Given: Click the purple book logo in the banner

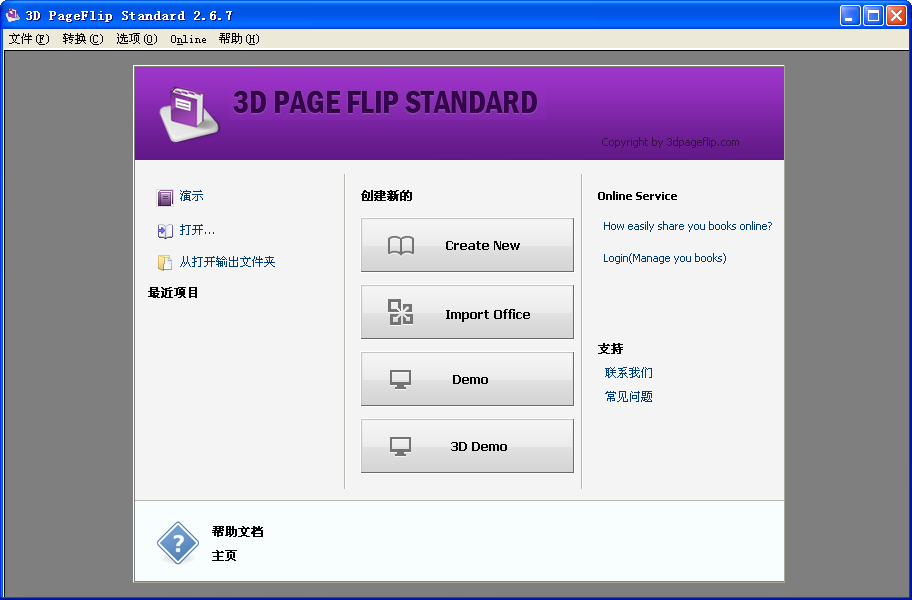Looking at the screenshot, I should pyautogui.click(x=190, y=114).
